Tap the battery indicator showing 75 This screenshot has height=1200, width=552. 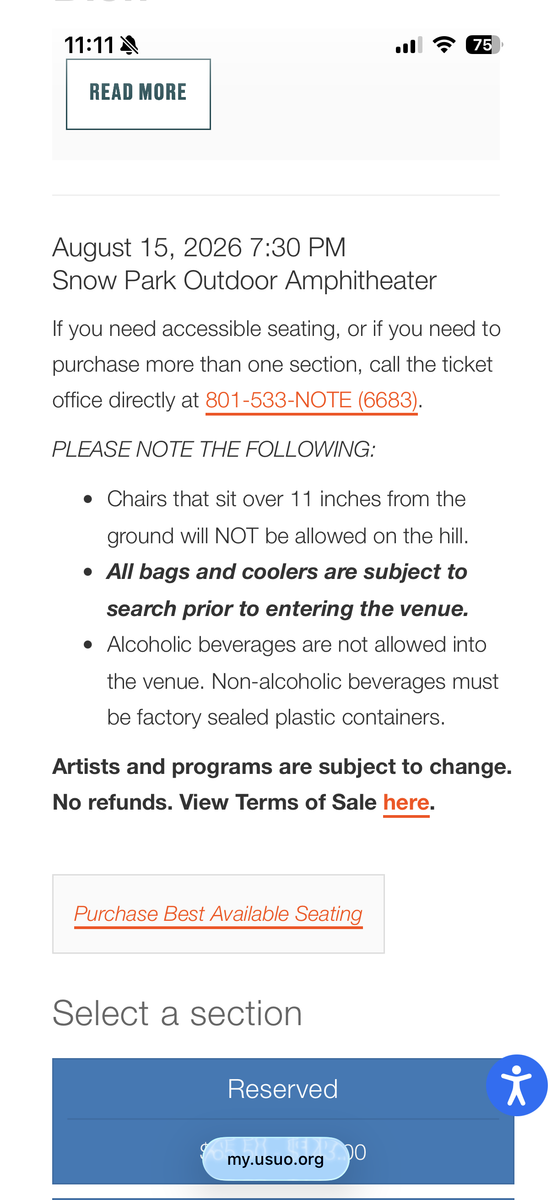(x=483, y=45)
